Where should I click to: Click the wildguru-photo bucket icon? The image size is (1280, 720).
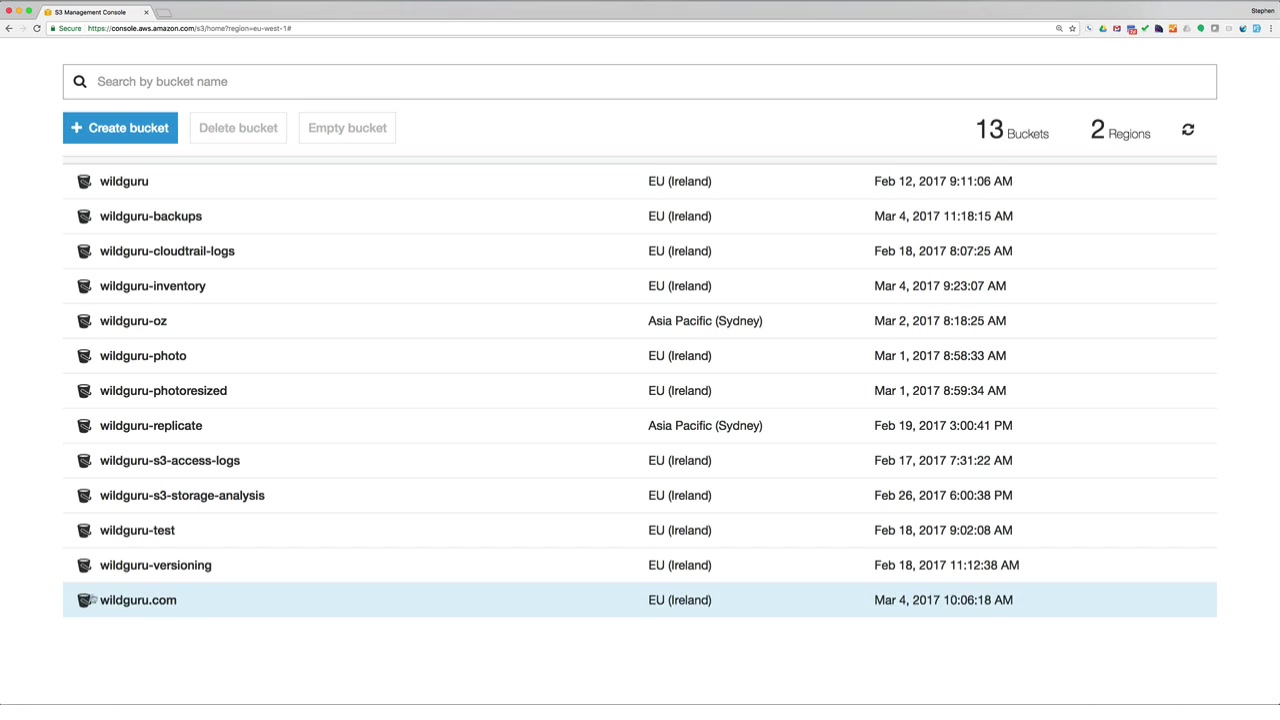click(x=84, y=356)
